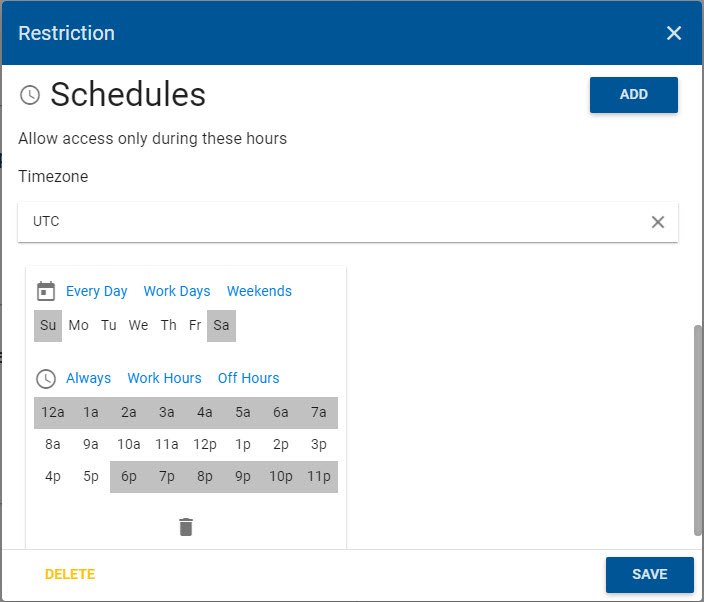Image resolution: width=704 pixels, height=602 pixels.
Task: Apply the Off Hours preset
Action: point(248,378)
